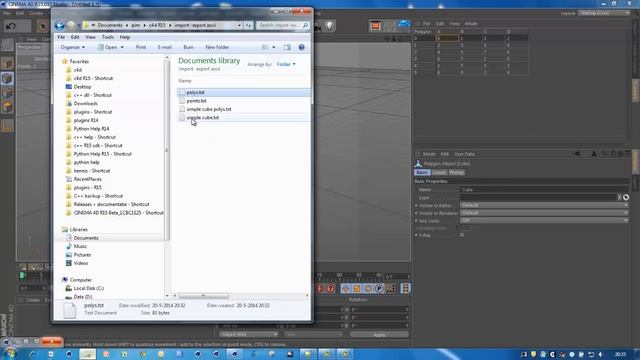Select the Music library
640x360 pixels.
click(80, 246)
